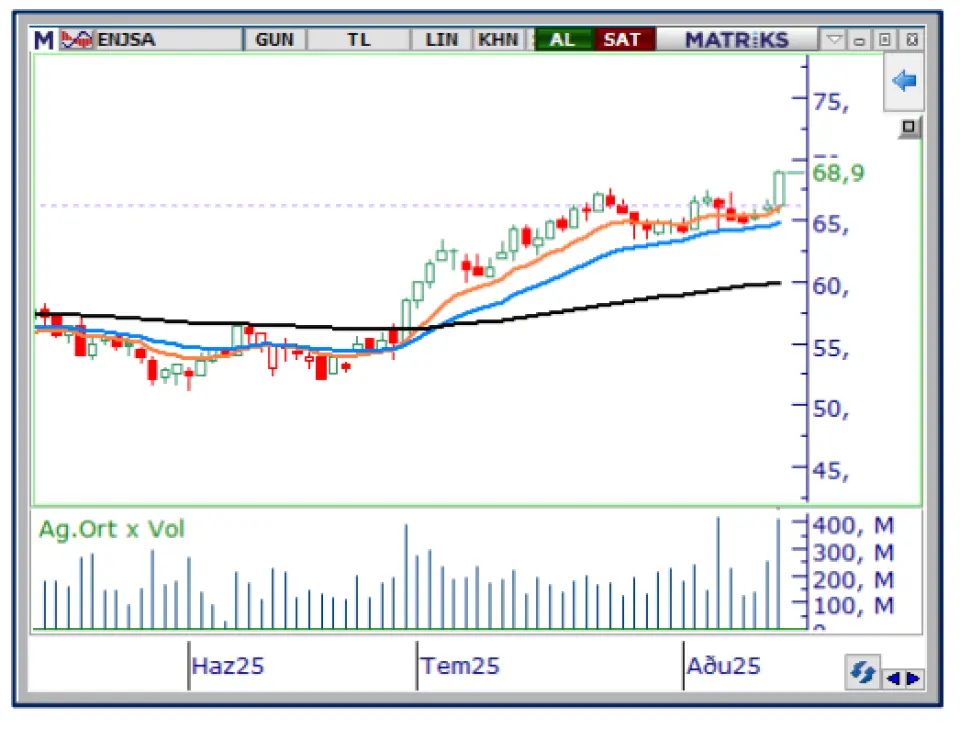Image resolution: width=960 pixels, height=729 pixels.
Task: Click the 100, M volume axis label
Action: click(x=853, y=606)
